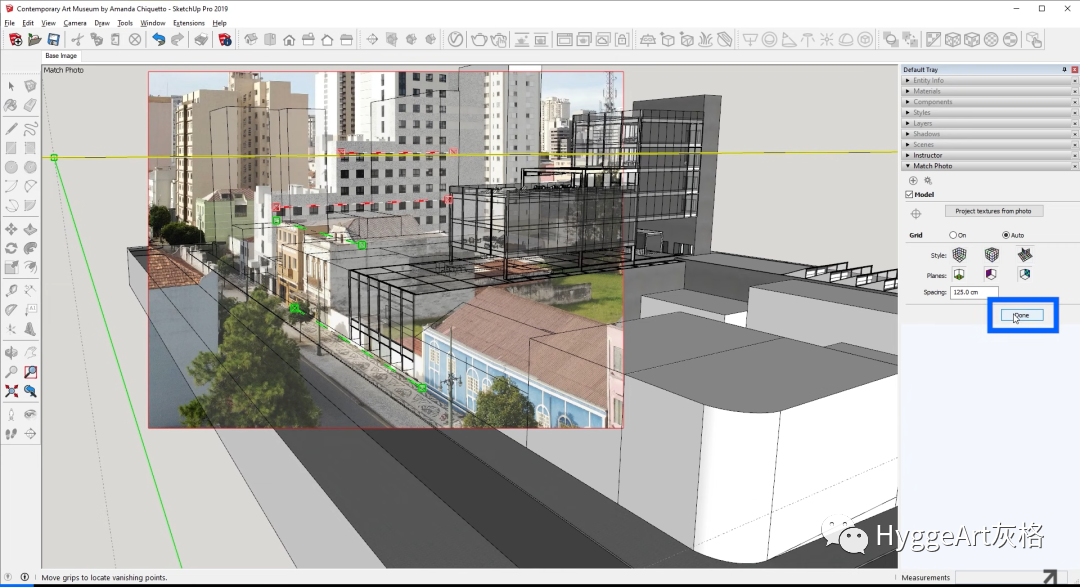Toggle the third Planes option

[1025, 274]
